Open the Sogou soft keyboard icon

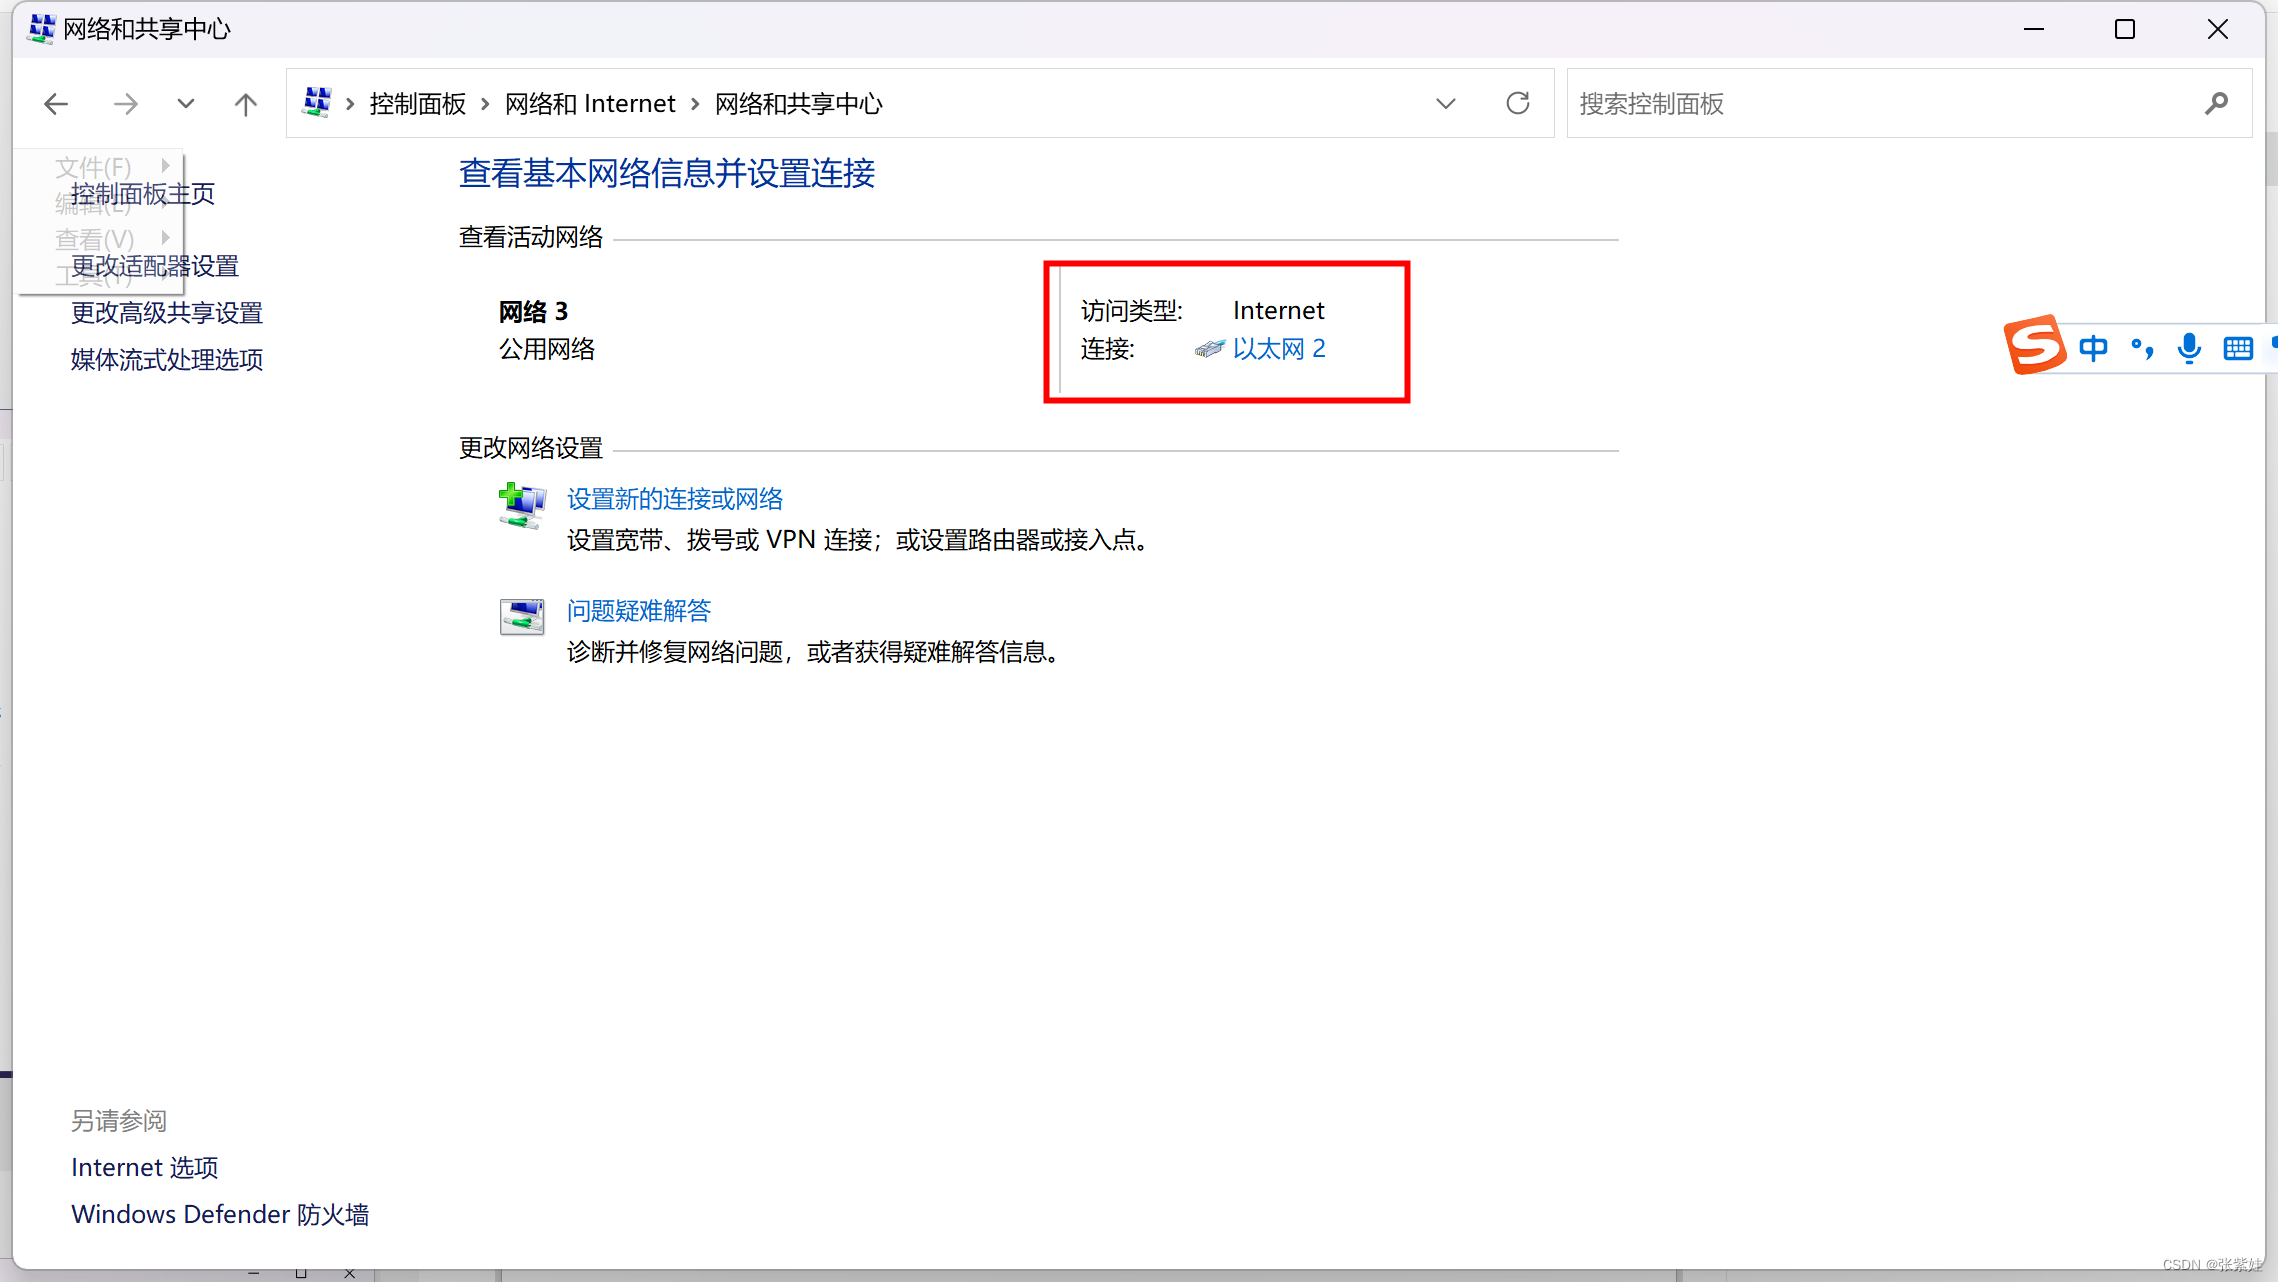pyautogui.click(x=2237, y=348)
